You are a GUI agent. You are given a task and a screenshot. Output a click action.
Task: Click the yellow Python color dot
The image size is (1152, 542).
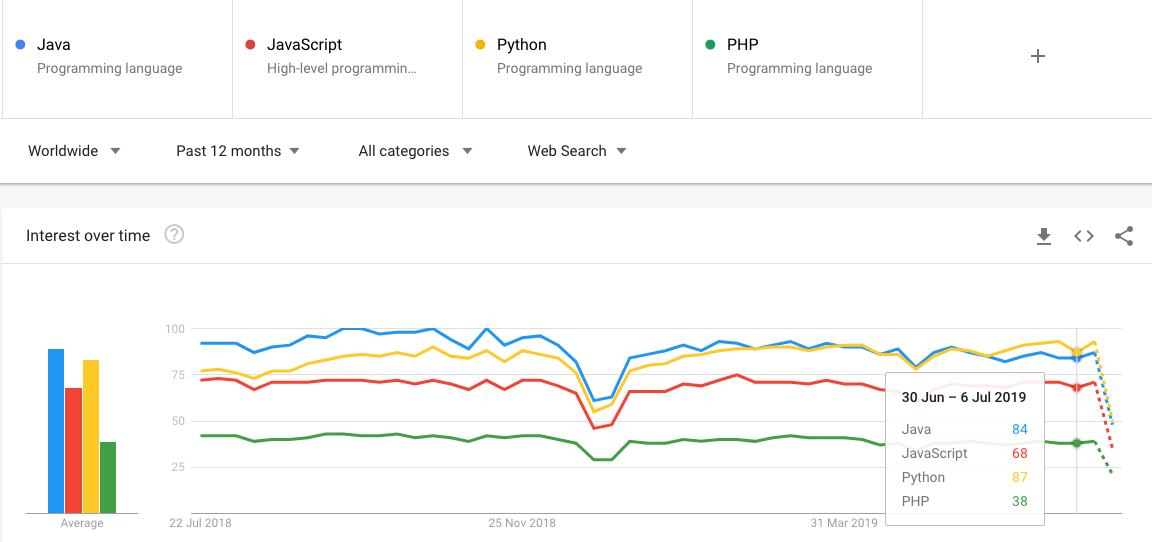coord(480,45)
